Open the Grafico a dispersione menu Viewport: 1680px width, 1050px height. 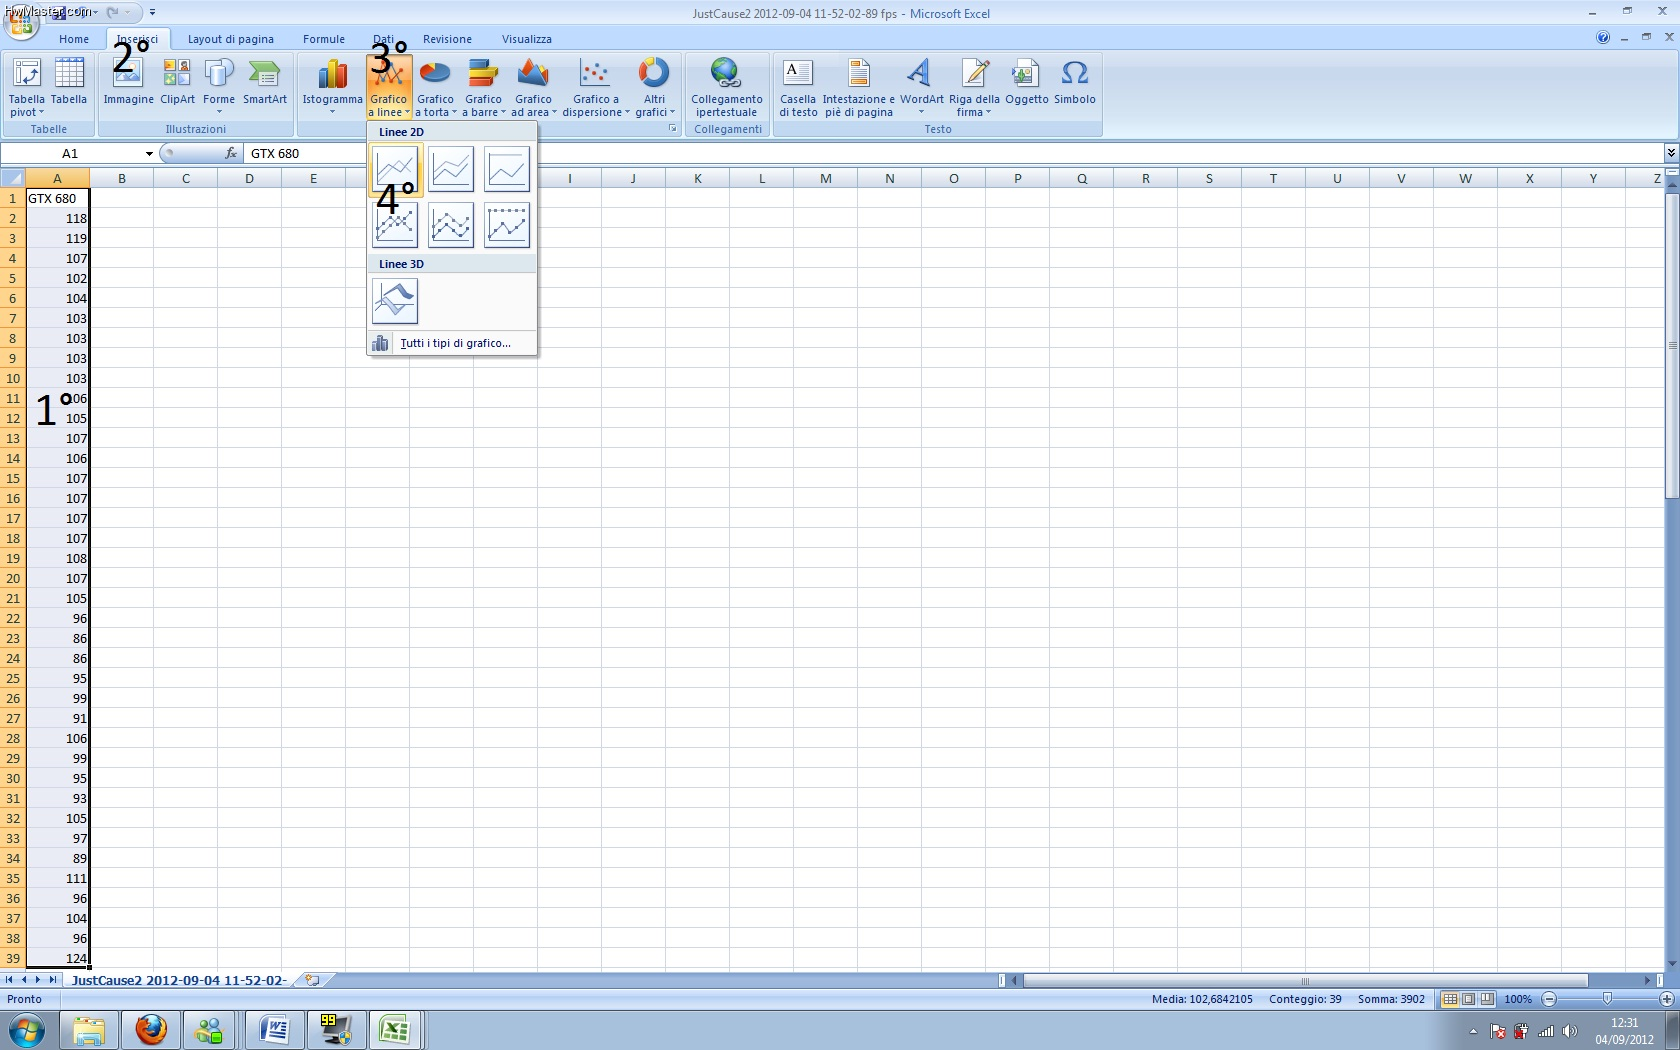pos(596,87)
